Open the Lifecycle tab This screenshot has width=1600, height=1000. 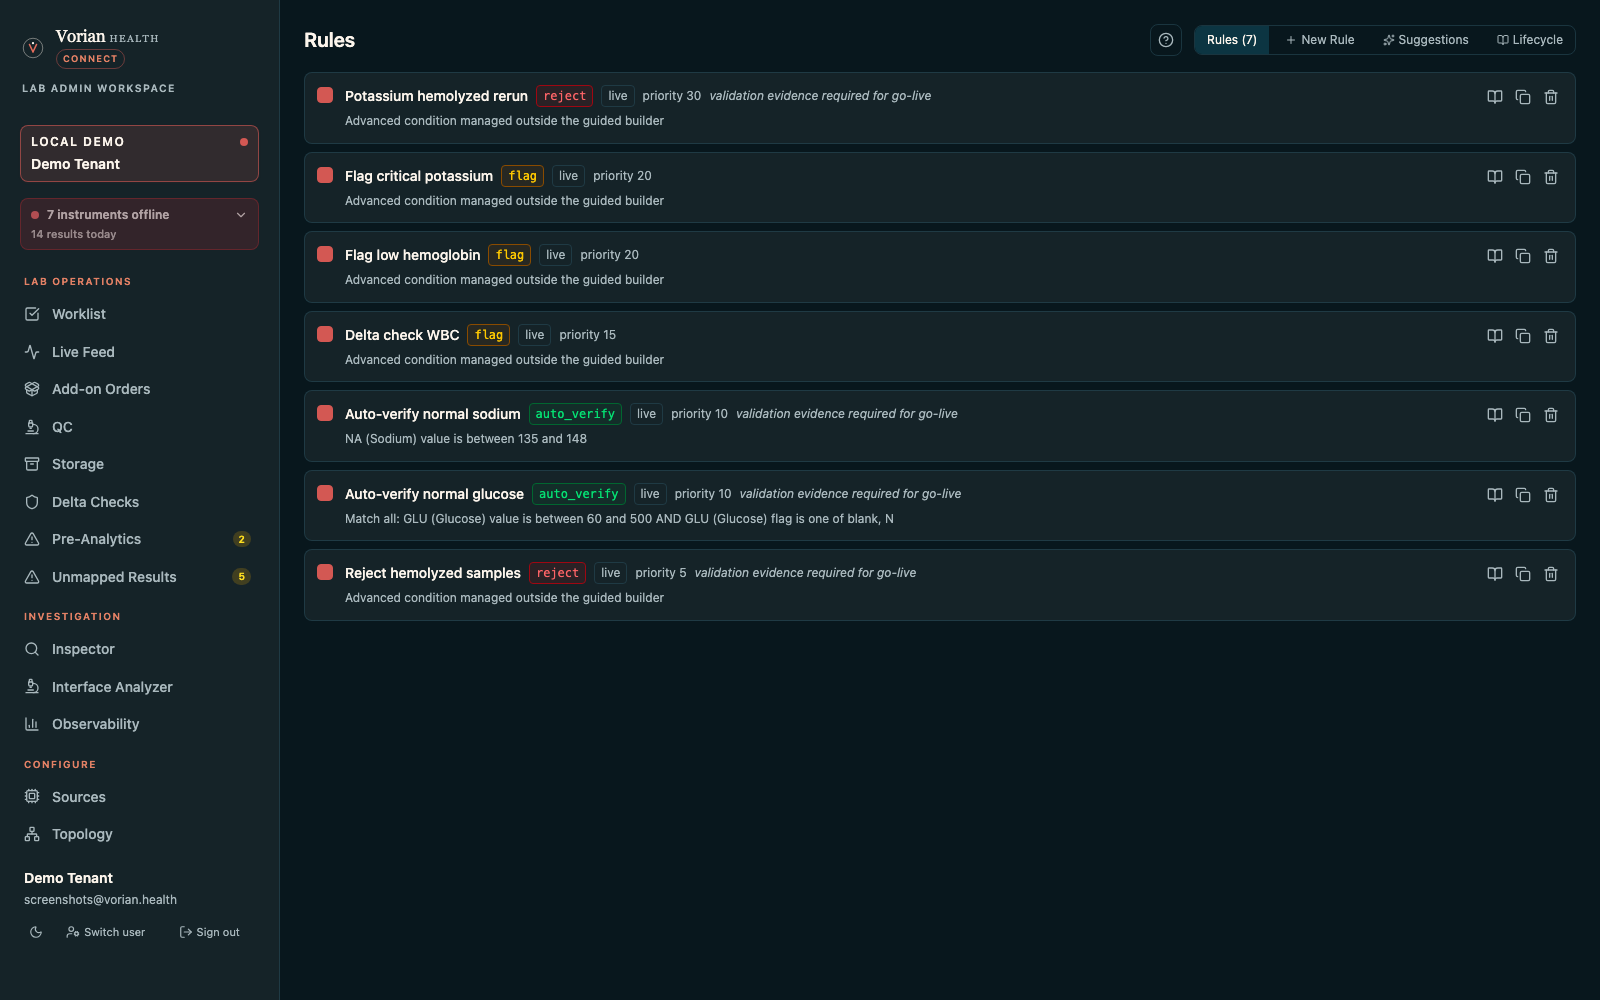1530,40
